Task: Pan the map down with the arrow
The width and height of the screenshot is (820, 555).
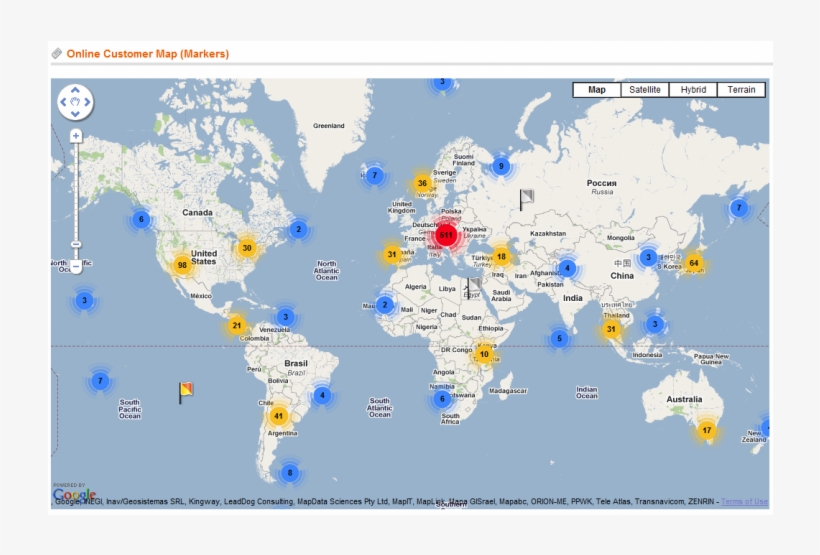Action: (x=75, y=114)
